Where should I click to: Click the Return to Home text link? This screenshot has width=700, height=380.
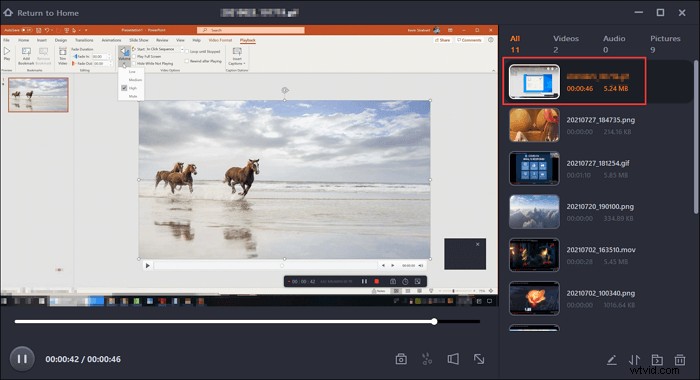coord(48,13)
